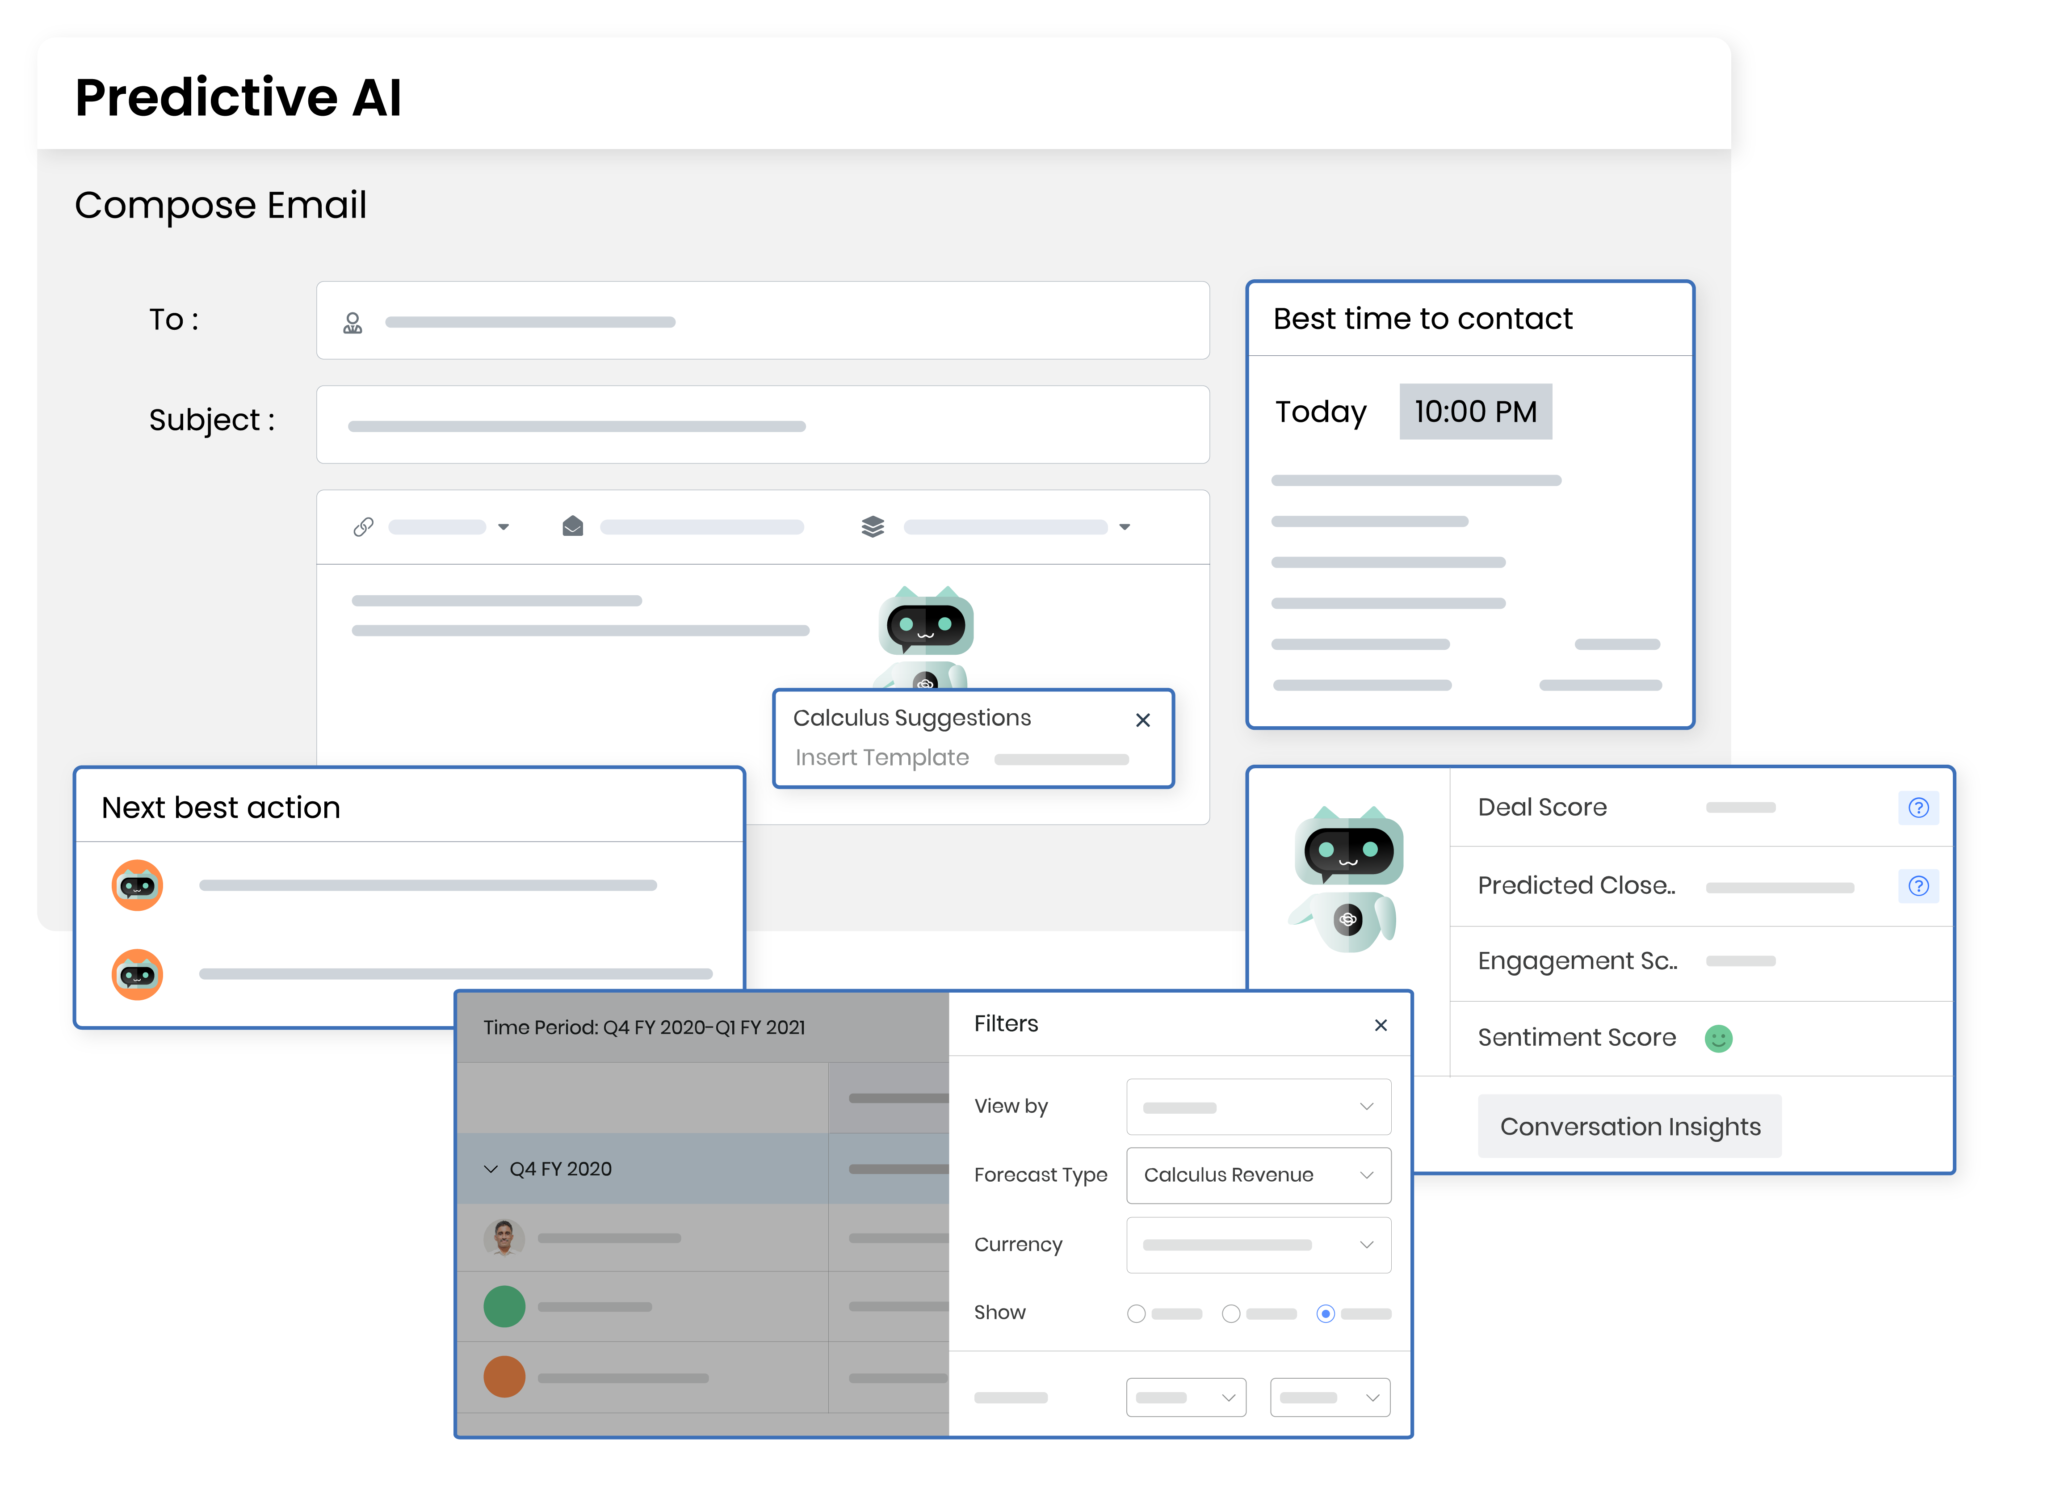The image size is (2048, 1490).
Task: Open the Currency dropdown in Filters
Action: point(1258,1244)
